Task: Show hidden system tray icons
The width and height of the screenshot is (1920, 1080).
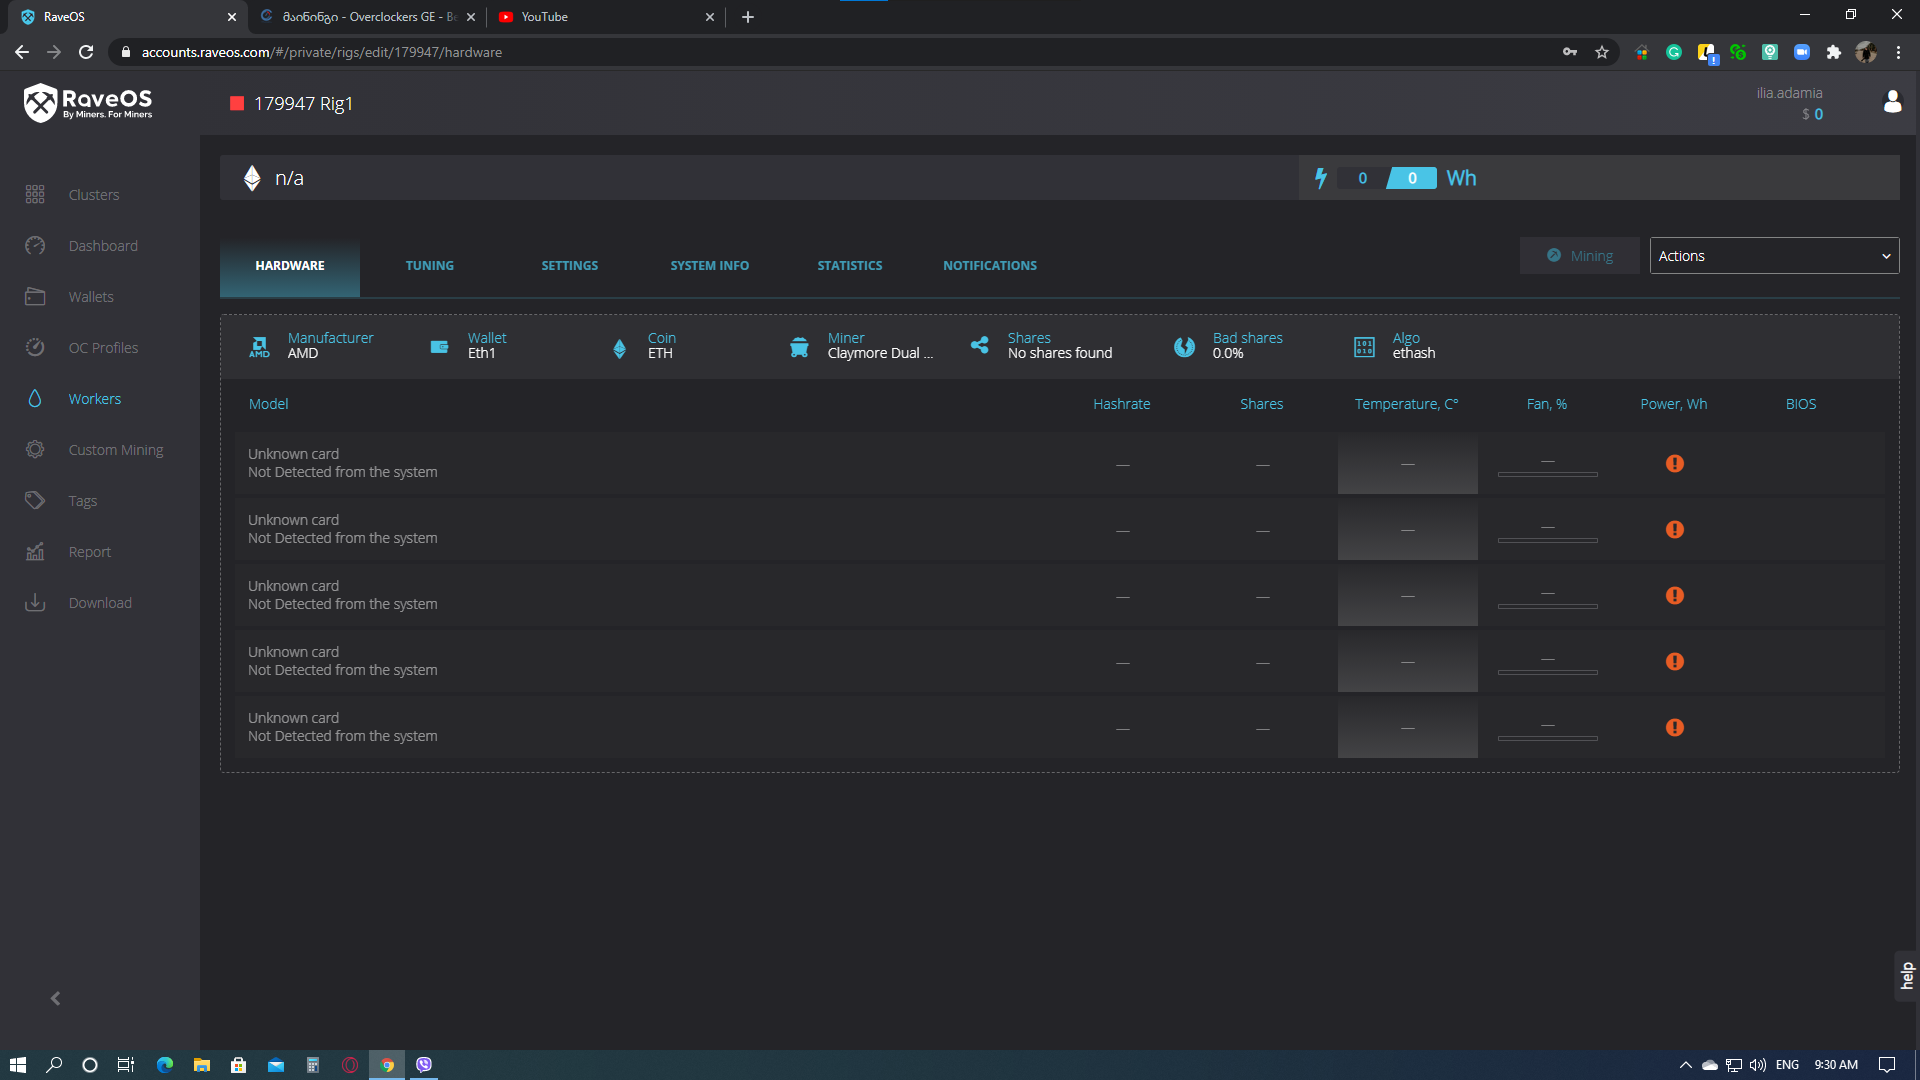Action: coord(1685,1065)
